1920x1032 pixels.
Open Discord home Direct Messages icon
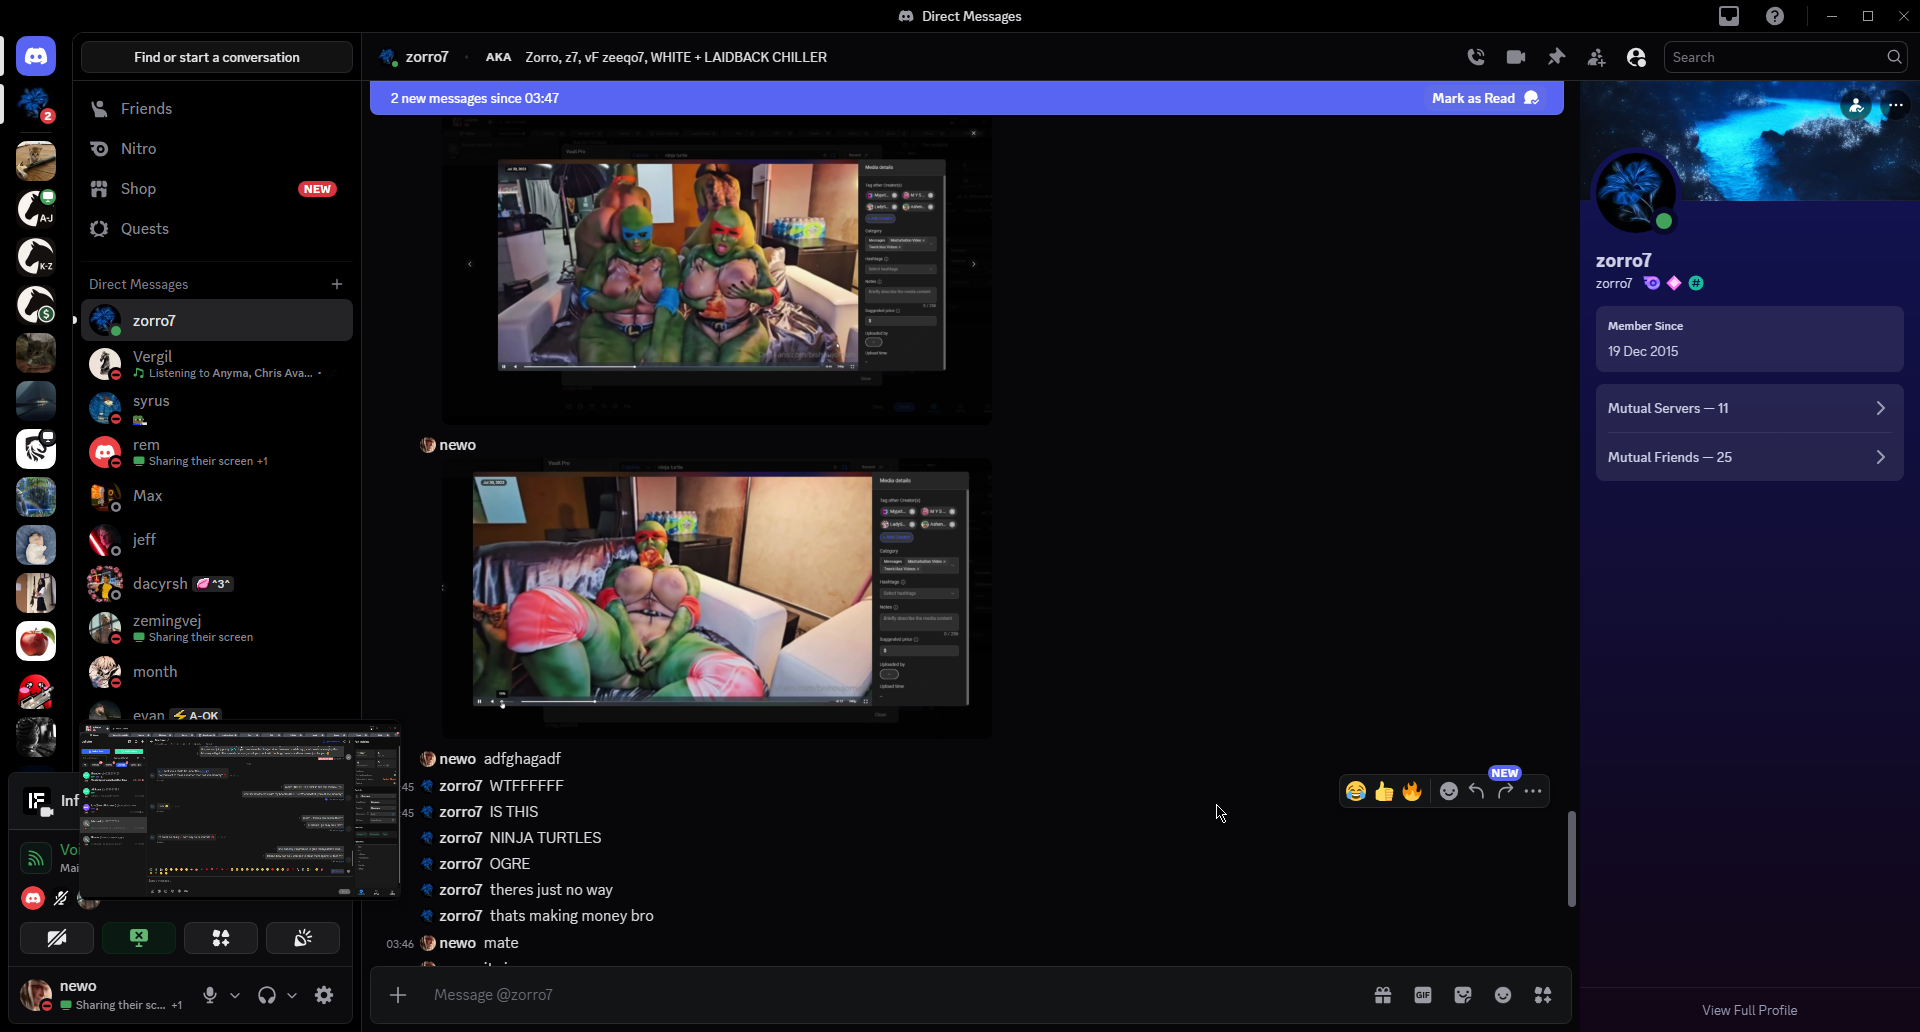(36, 56)
